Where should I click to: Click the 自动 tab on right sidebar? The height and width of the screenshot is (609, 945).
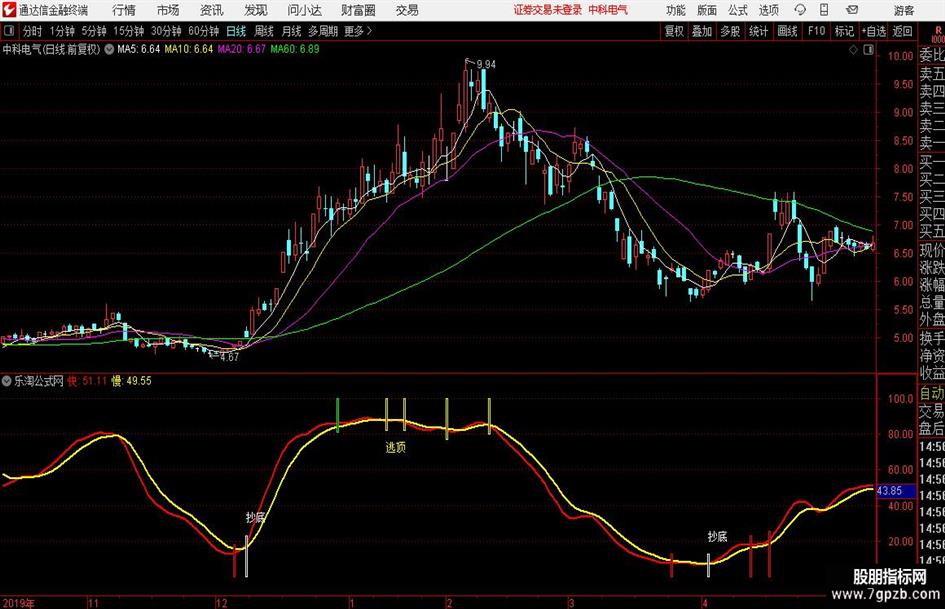(932, 393)
